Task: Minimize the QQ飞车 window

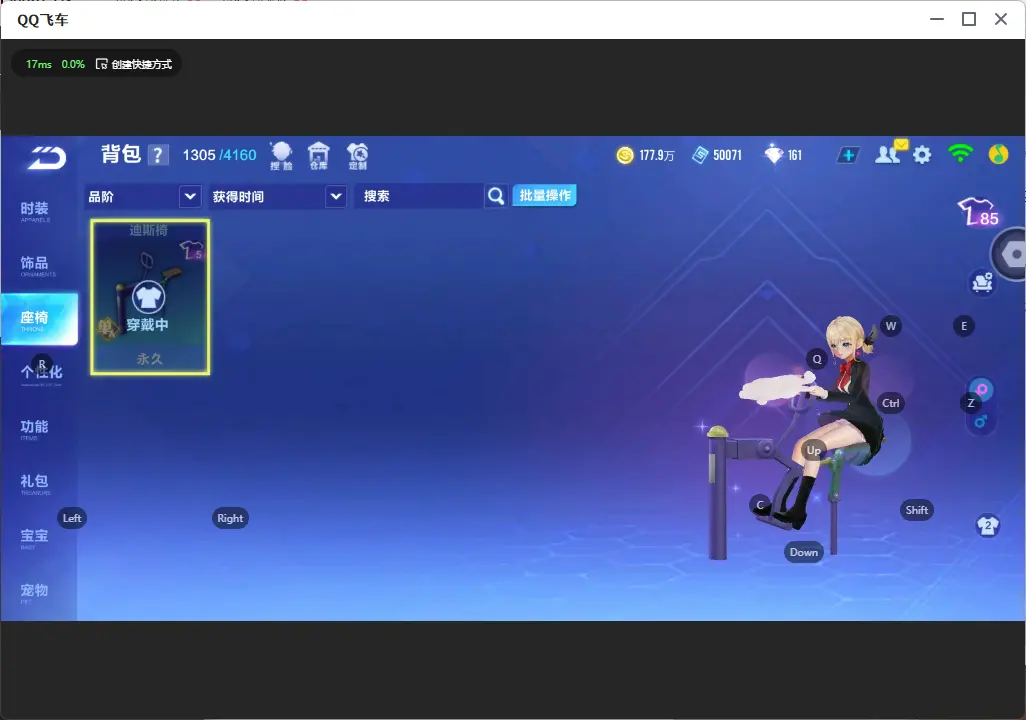Action: pyautogui.click(x=937, y=19)
